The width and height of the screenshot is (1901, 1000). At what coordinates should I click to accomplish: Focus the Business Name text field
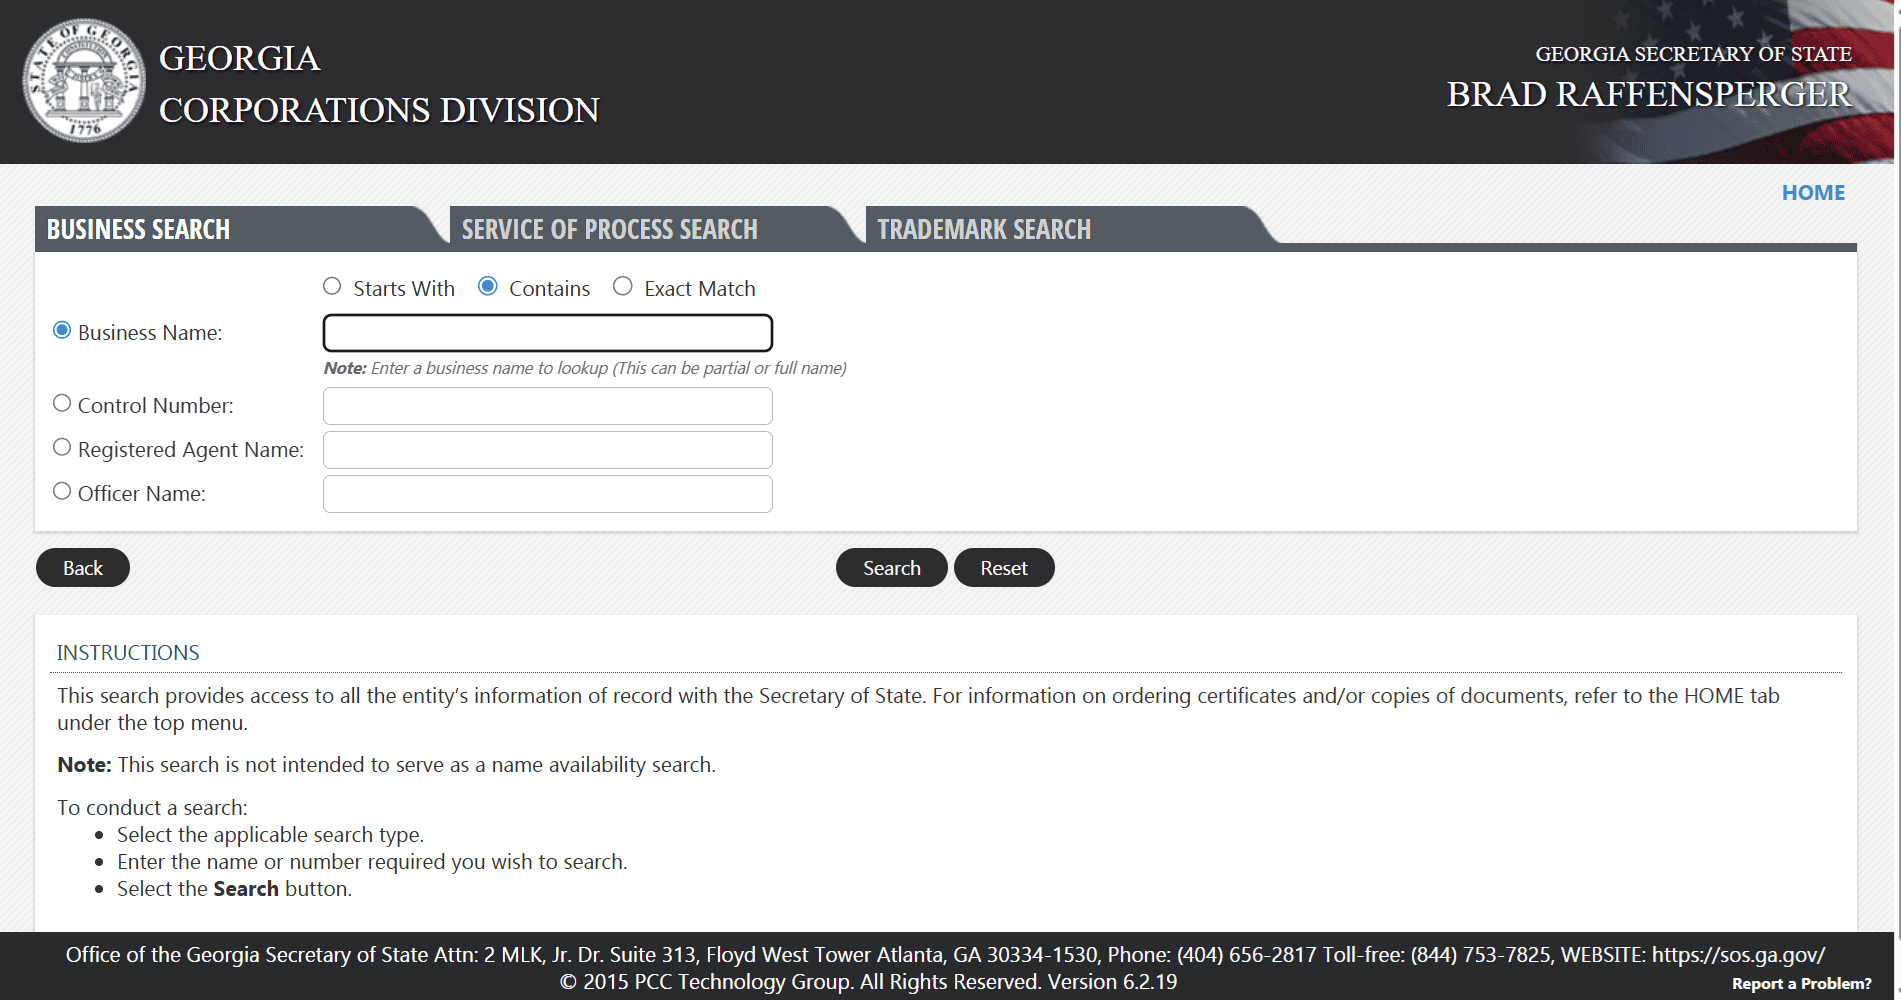548,333
